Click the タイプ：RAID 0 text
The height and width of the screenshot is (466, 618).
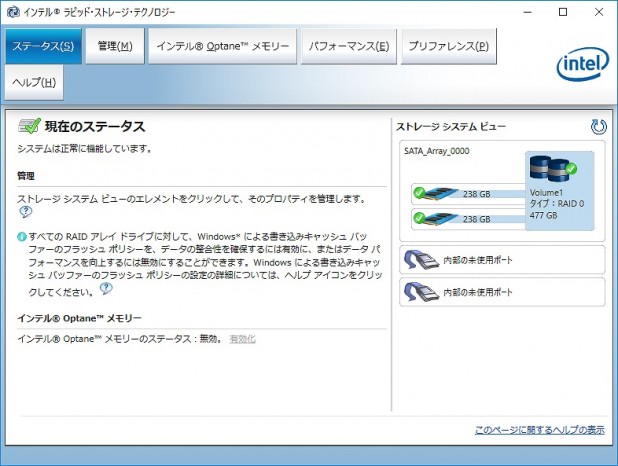[557, 204]
